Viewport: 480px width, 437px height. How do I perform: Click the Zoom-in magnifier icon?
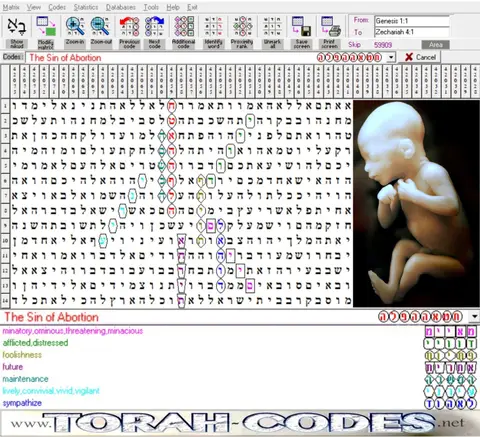pos(75,27)
